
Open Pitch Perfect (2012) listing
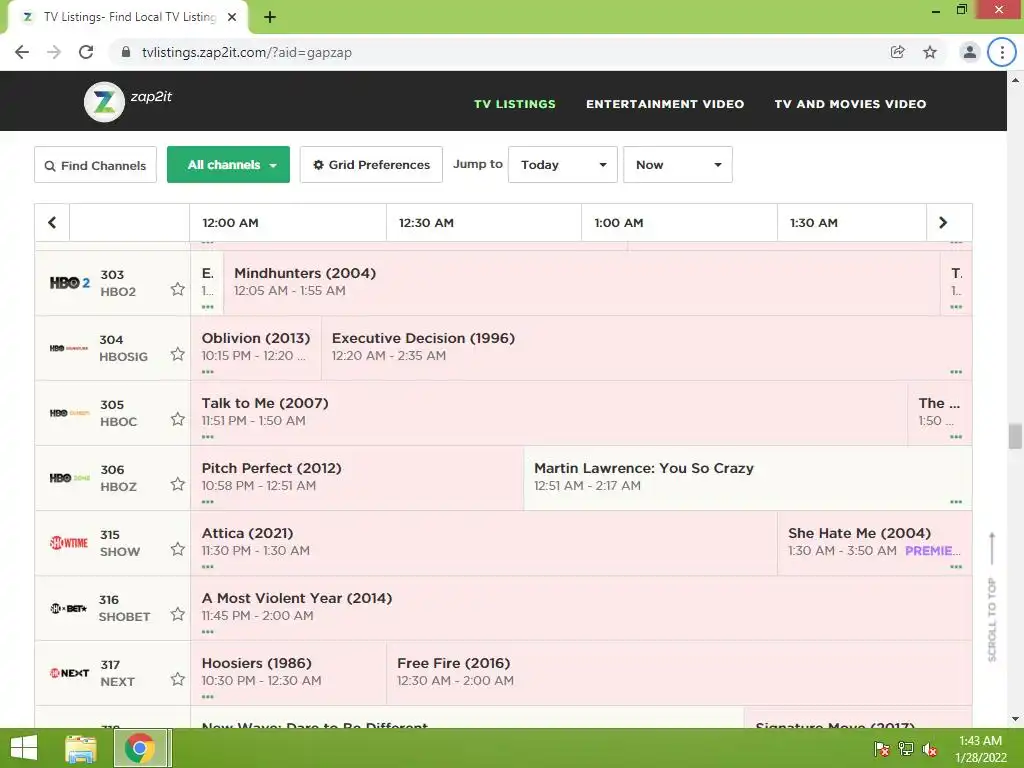(357, 478)
